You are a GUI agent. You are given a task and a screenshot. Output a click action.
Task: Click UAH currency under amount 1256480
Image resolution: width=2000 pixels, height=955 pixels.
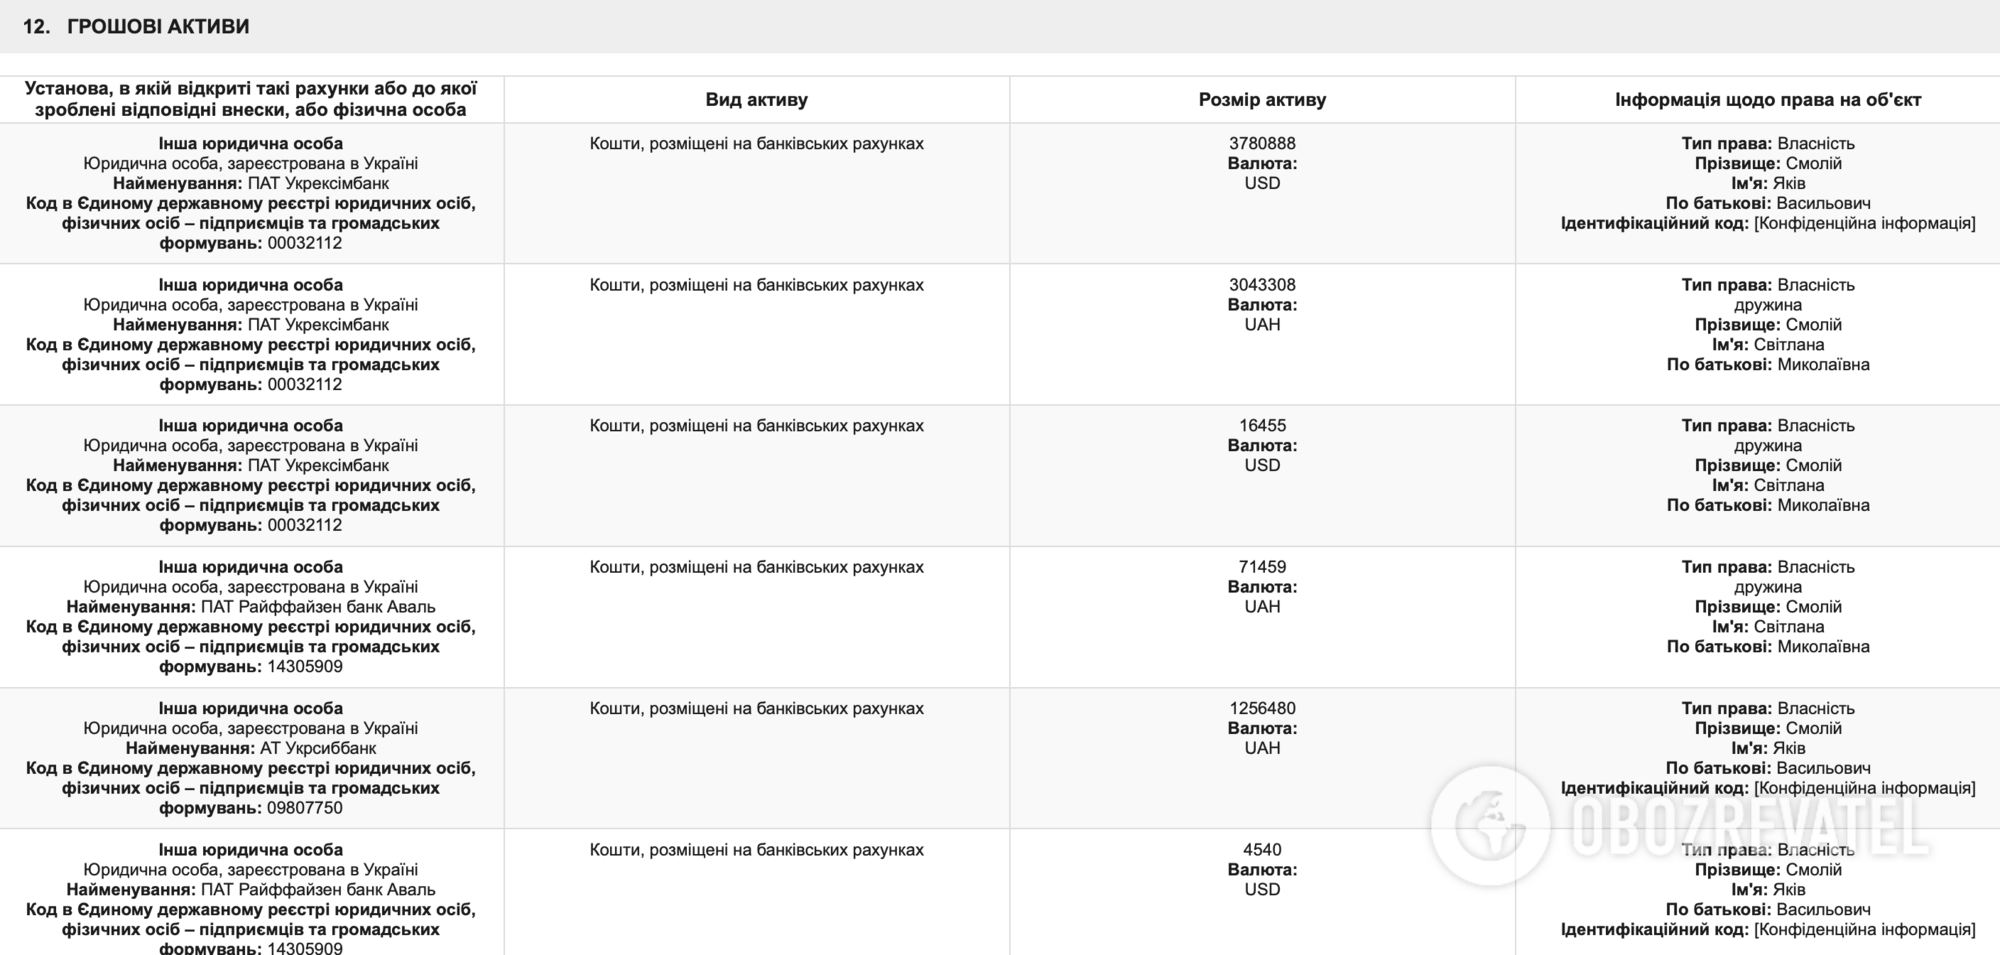(1262, 748)
